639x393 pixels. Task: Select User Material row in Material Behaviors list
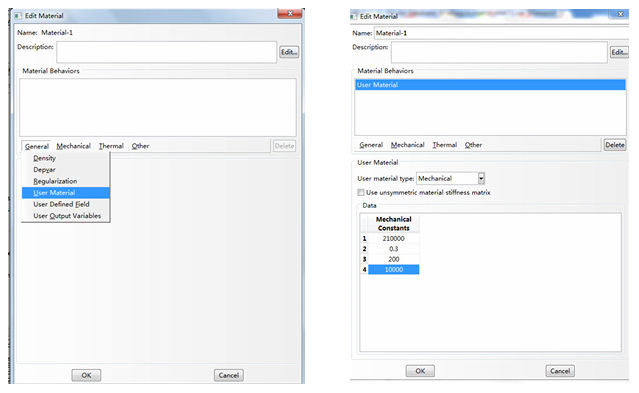(490, 85)
